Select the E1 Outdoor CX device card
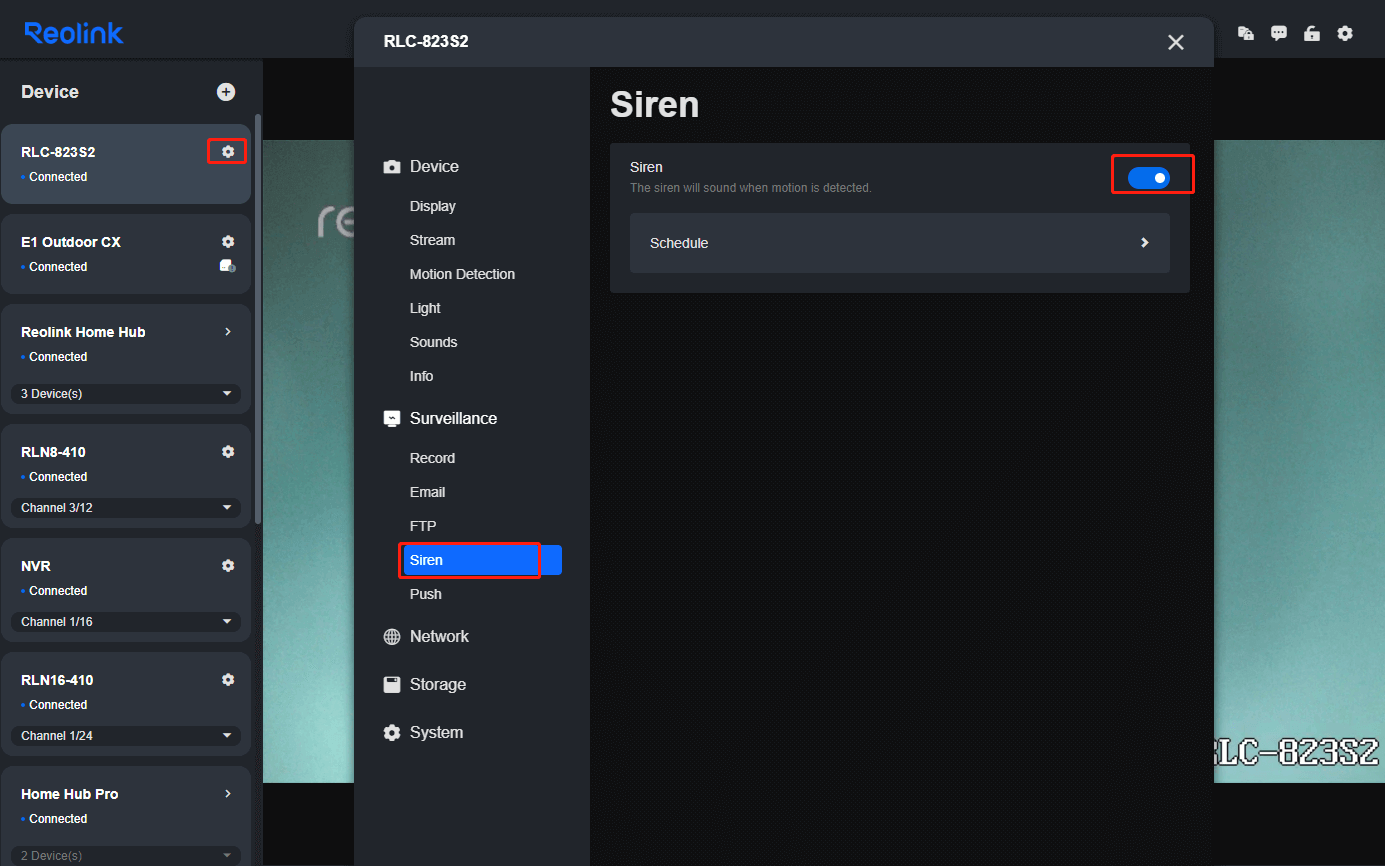The width and height of the screenshot is (1385, 866). tap(126, 254)
